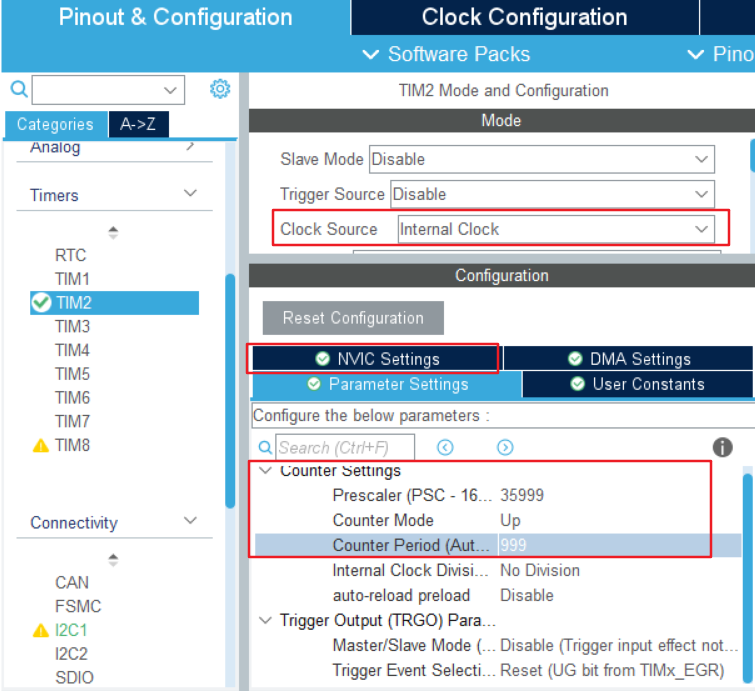Open the User Constants tab
Image resolution: width=755 pixels, height=691 pixels.
coord(638,384)
